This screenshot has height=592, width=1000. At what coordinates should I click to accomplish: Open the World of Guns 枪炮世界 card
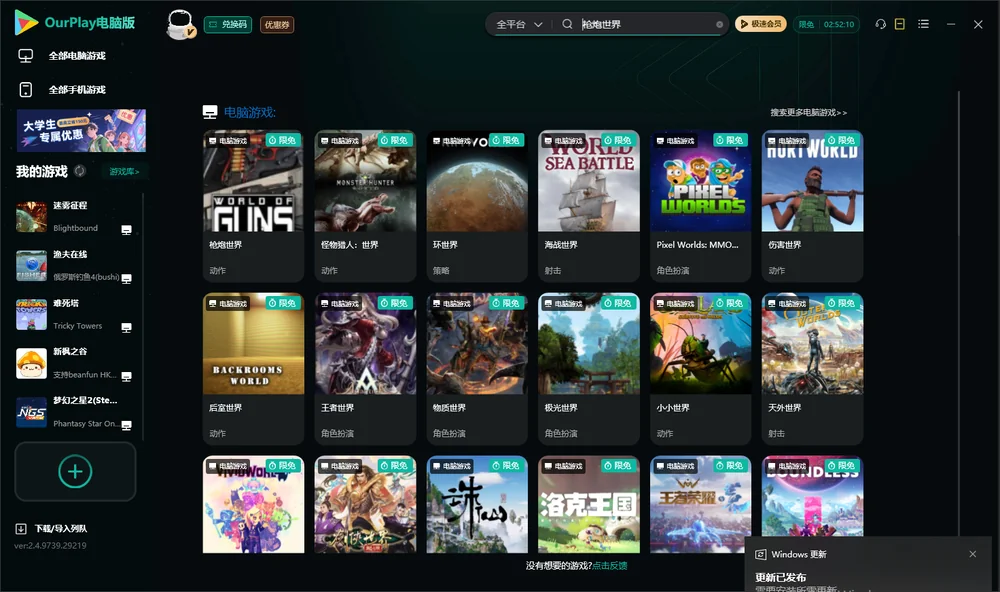pos(253,205)
